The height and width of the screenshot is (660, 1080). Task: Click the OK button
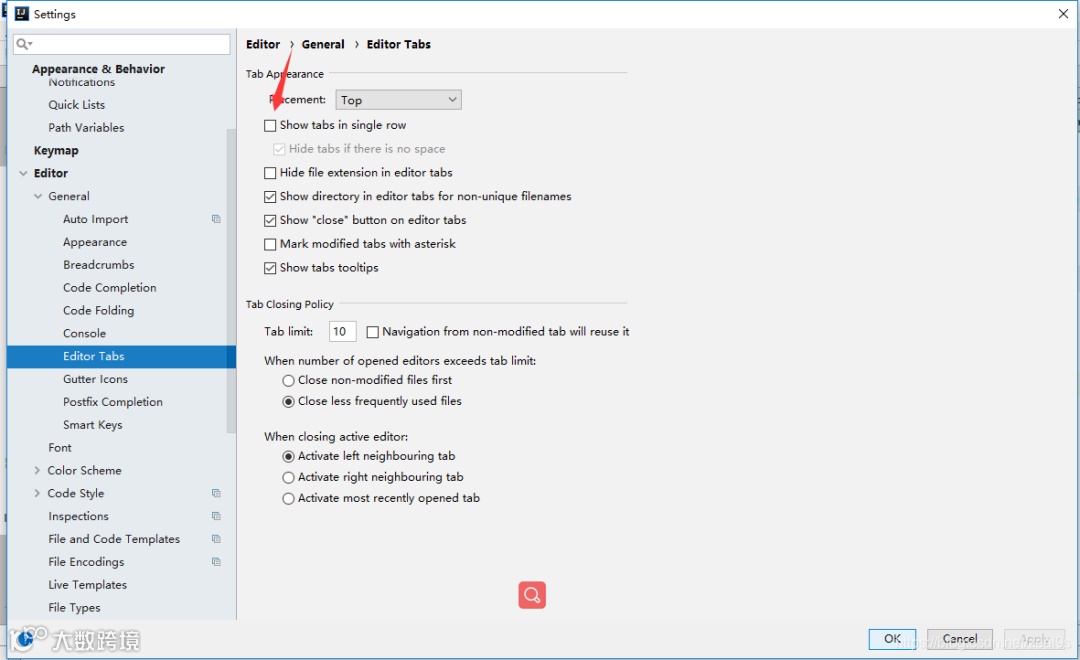coord(892,639)
